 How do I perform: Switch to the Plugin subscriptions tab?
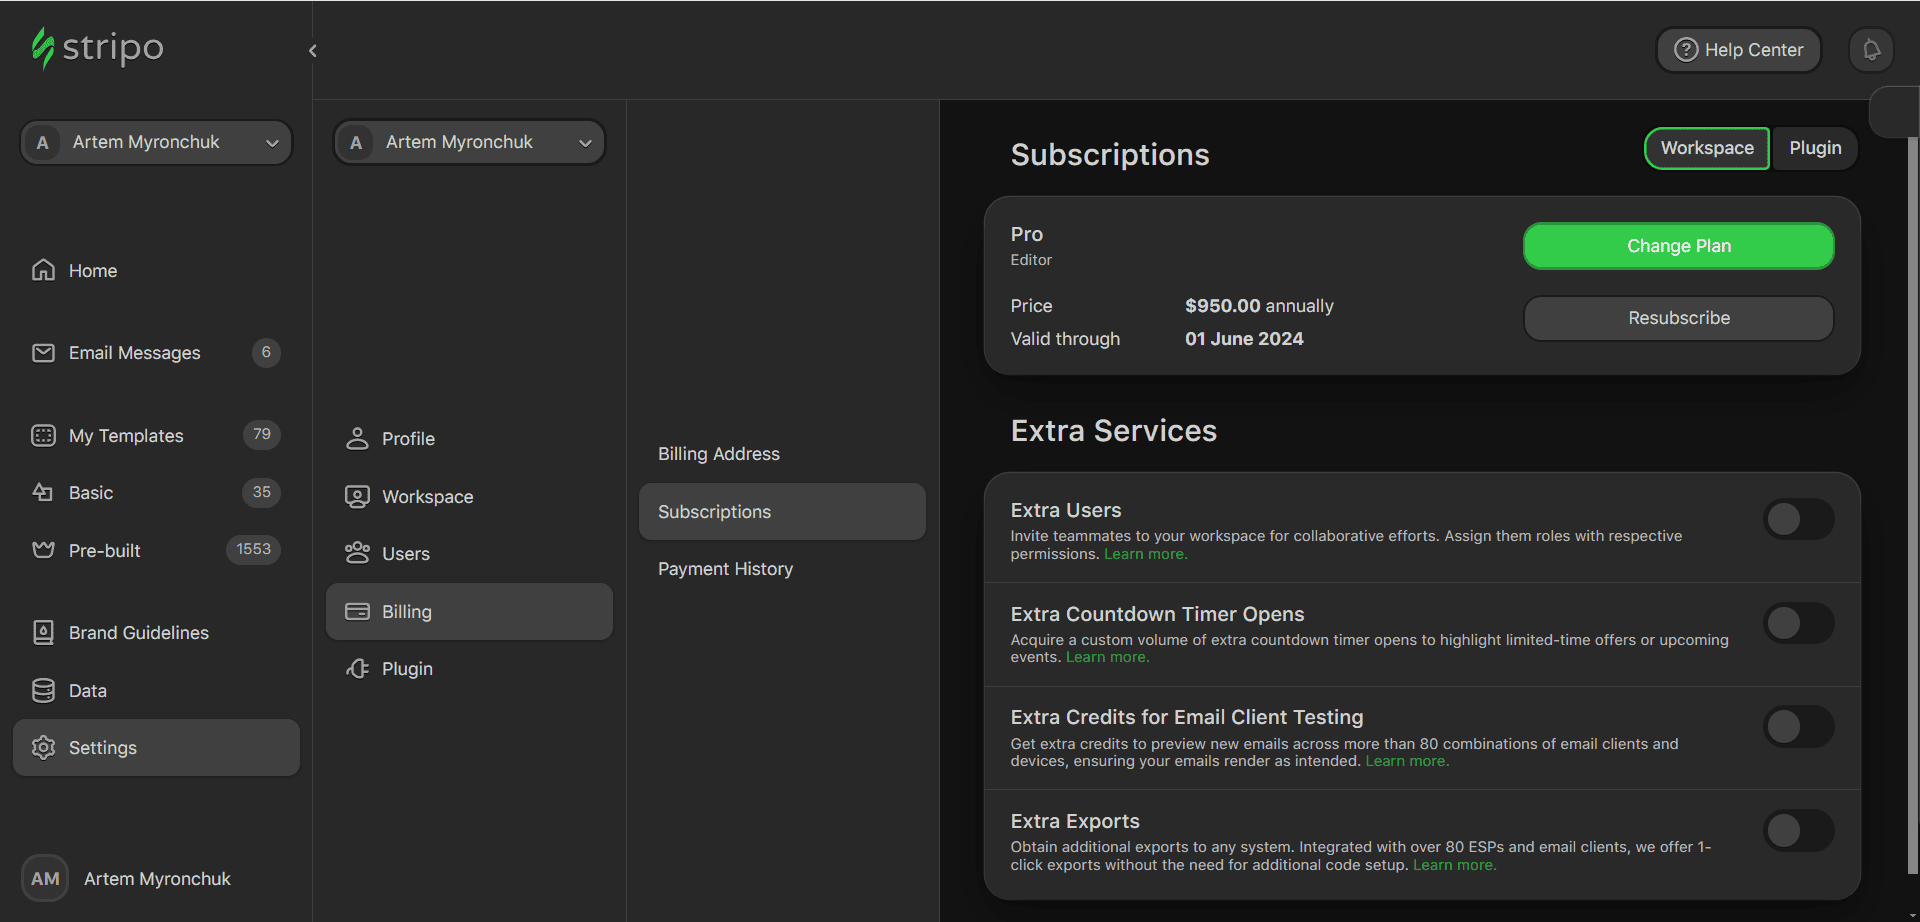coord(1815,148)
